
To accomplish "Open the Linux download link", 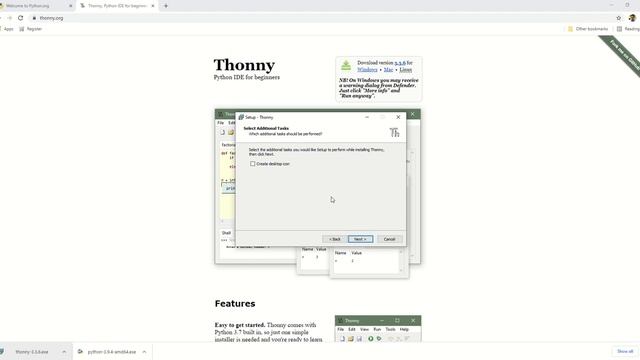I will click(x=405, y=70).
